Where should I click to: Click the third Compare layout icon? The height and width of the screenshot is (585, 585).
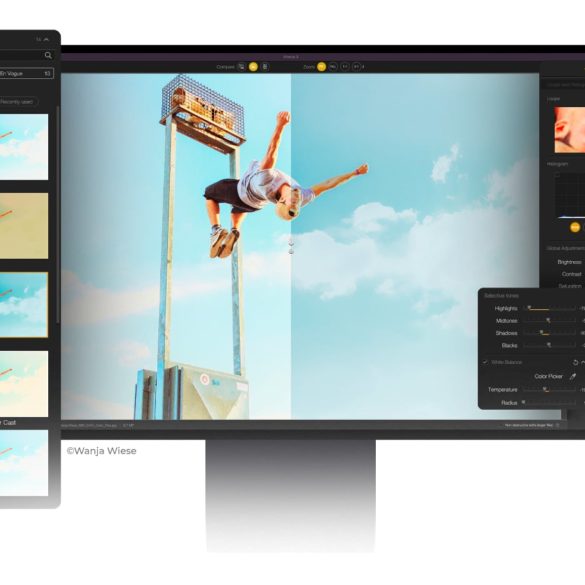[265, 67]
